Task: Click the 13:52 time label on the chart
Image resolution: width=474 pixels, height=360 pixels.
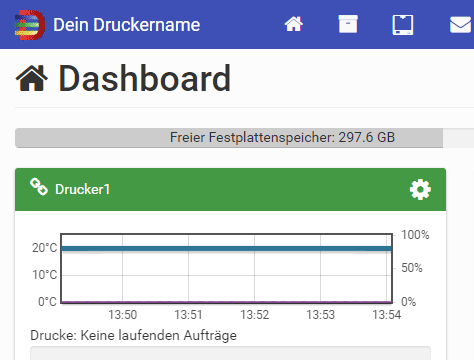Action: coord(255,315)
